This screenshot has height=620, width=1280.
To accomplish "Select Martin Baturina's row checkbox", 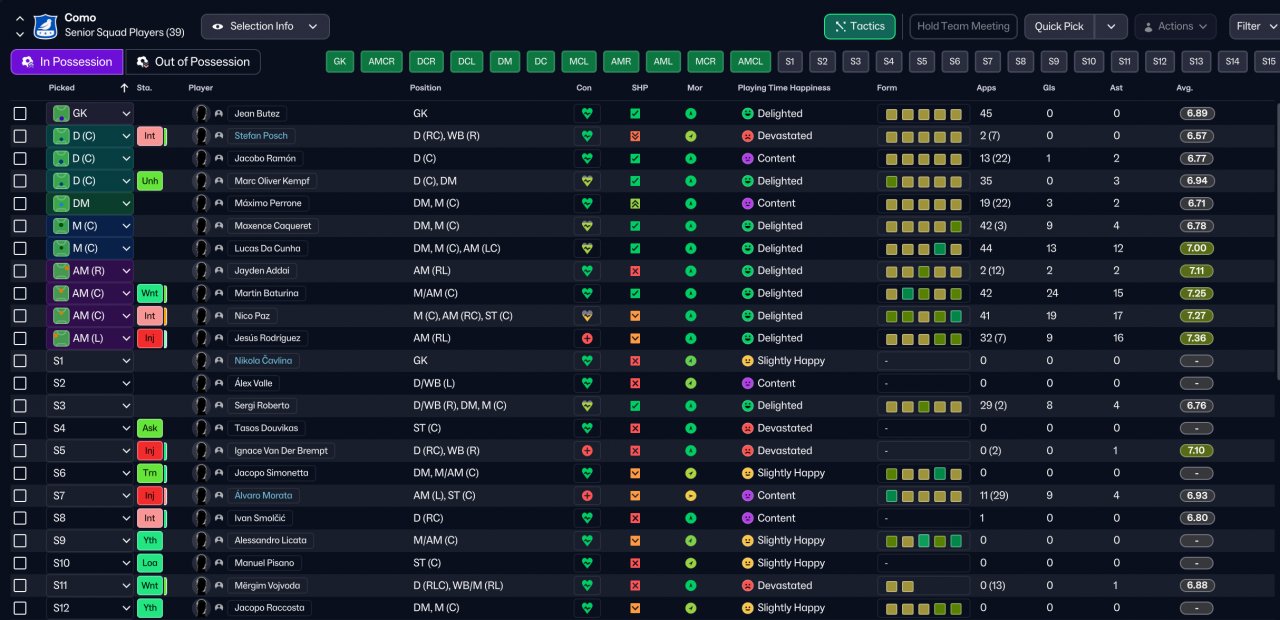I will pos(20,294).
